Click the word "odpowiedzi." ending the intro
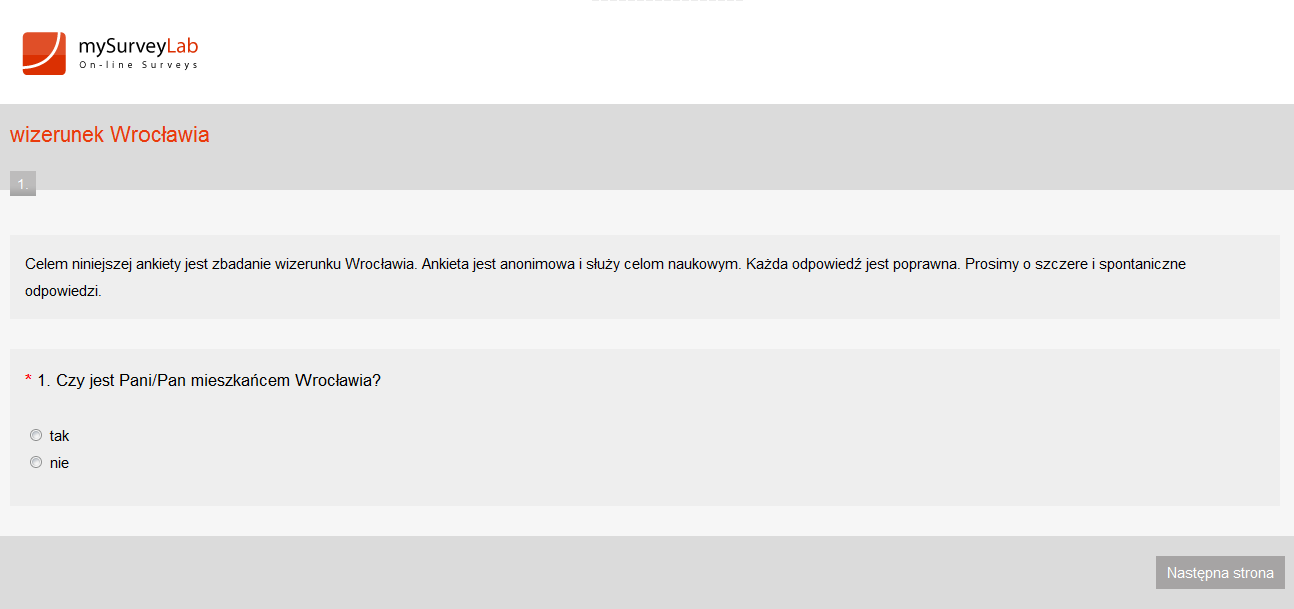The image size is (1294, 609). click(64, 294)
